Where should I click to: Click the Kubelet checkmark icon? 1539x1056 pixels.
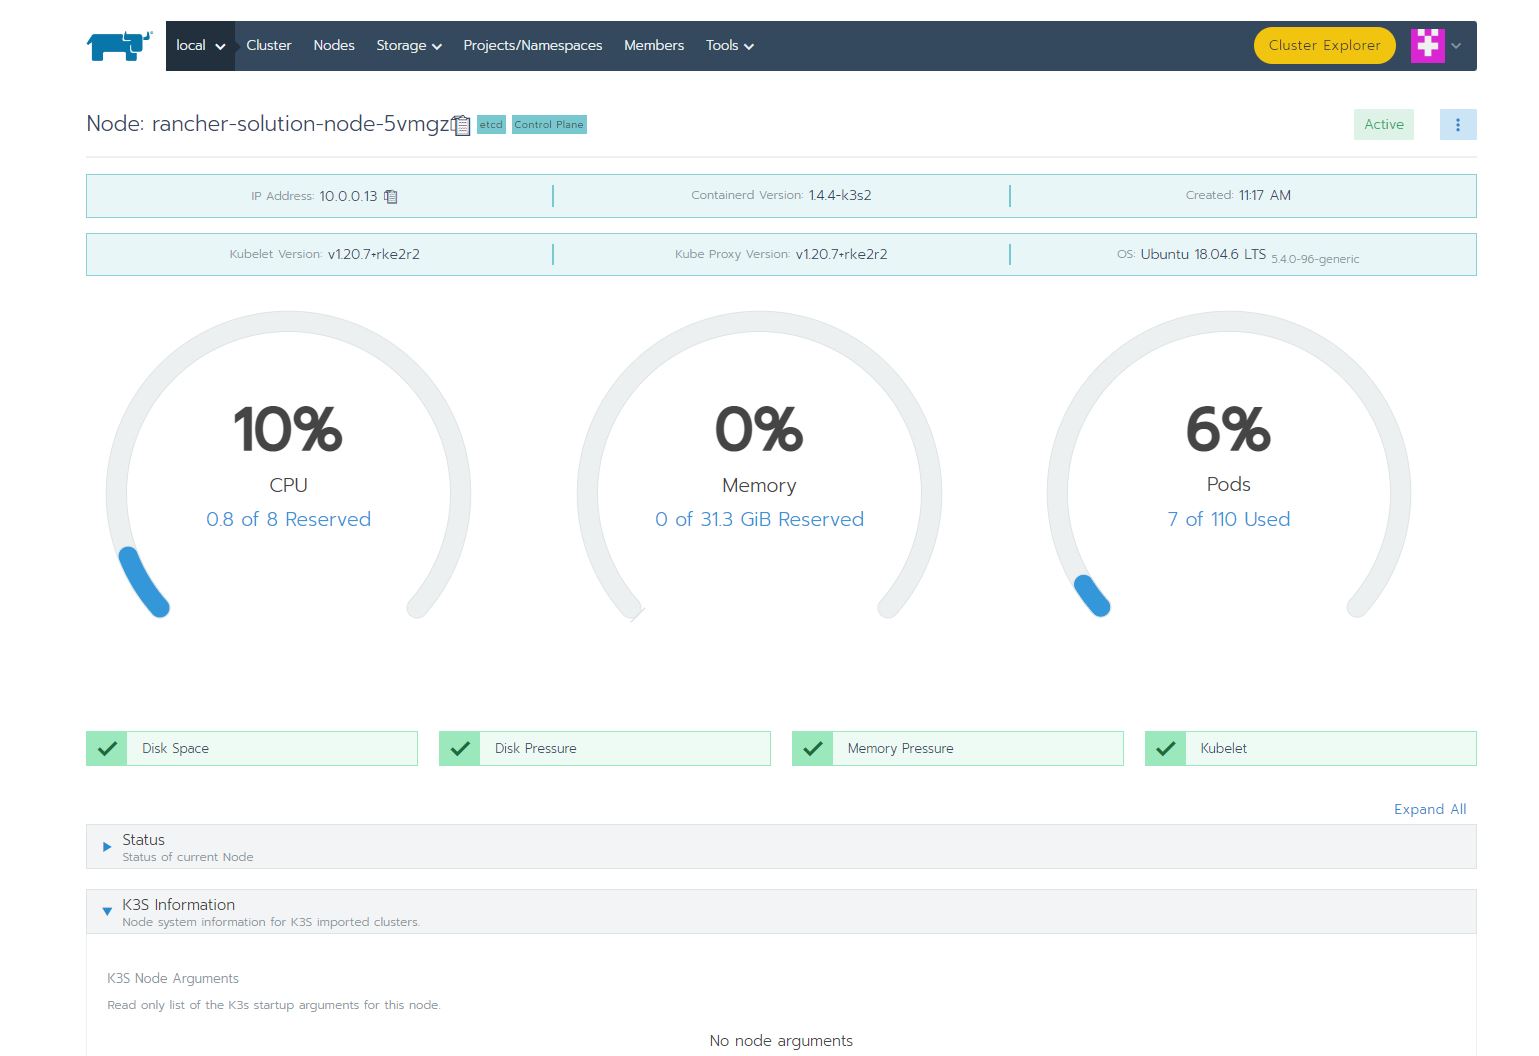click(1165, 748)
